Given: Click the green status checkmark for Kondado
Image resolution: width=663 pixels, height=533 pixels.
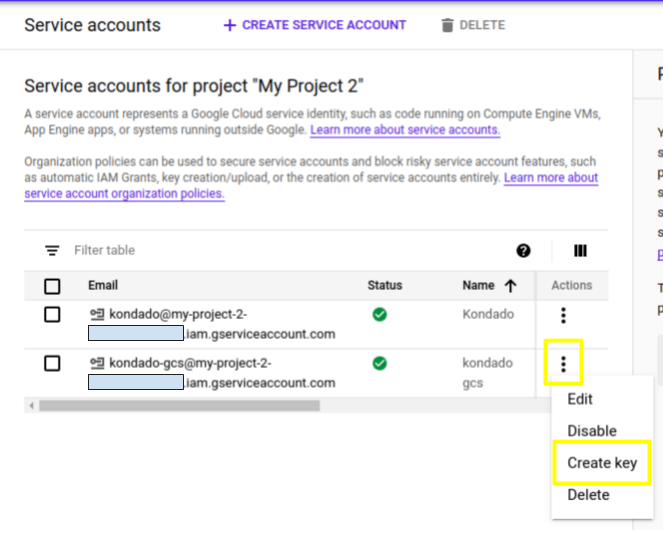Looking at the screenshot, I should [379, 314].
